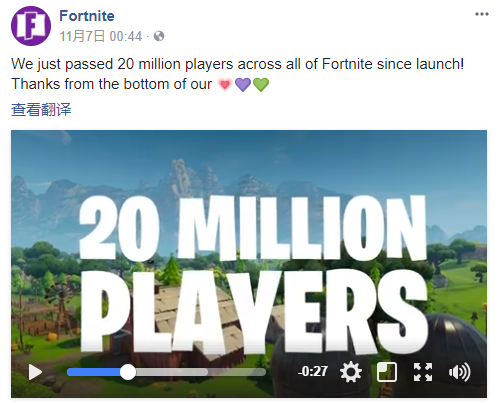This screenshot has height=403, width=498.
Task: Seek to the buffered section of progress bar
Action: pyautogui.click(x=172, y=372)
